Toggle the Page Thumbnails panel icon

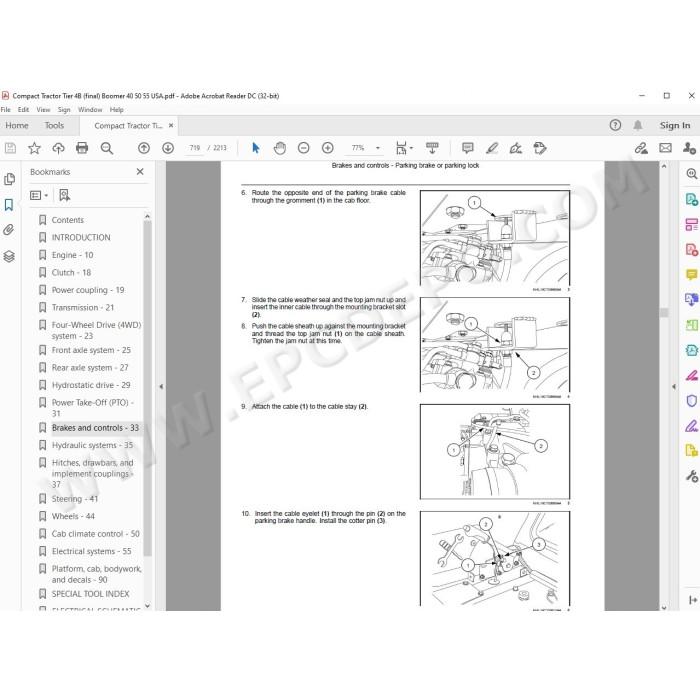[9, 179]
